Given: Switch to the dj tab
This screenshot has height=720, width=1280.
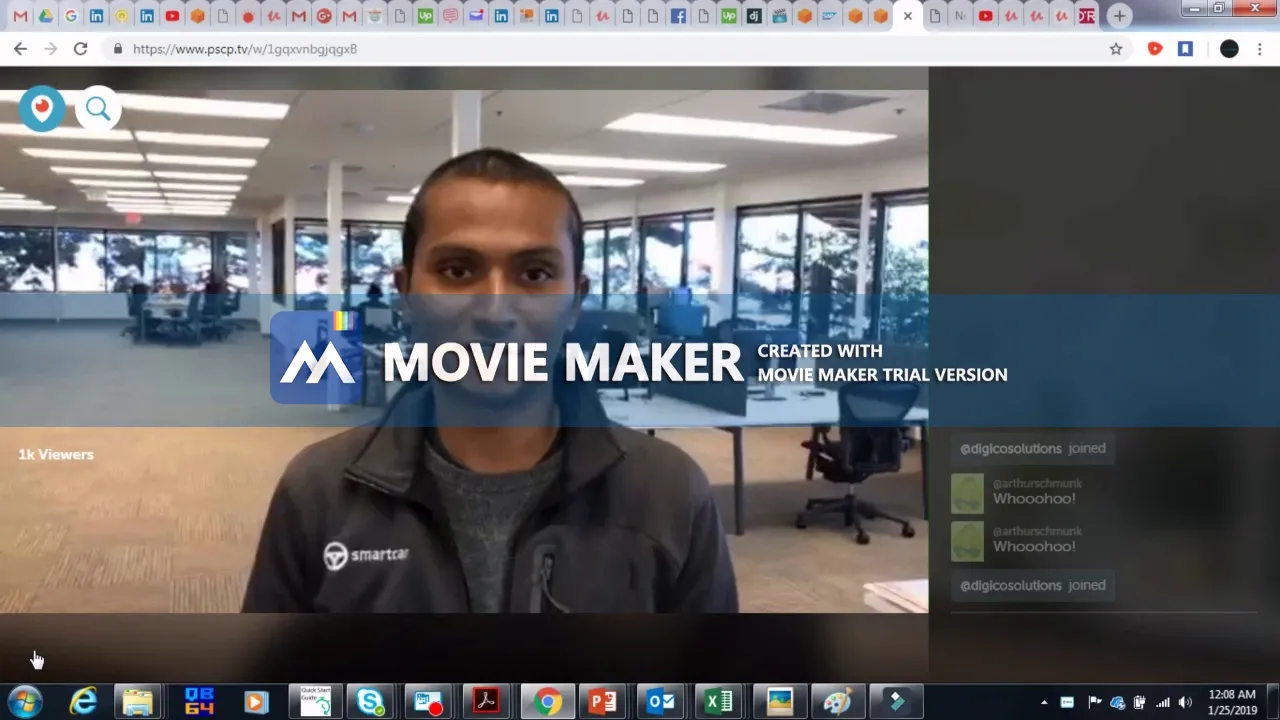Looking at the screenshot, I should pos(754,16).
